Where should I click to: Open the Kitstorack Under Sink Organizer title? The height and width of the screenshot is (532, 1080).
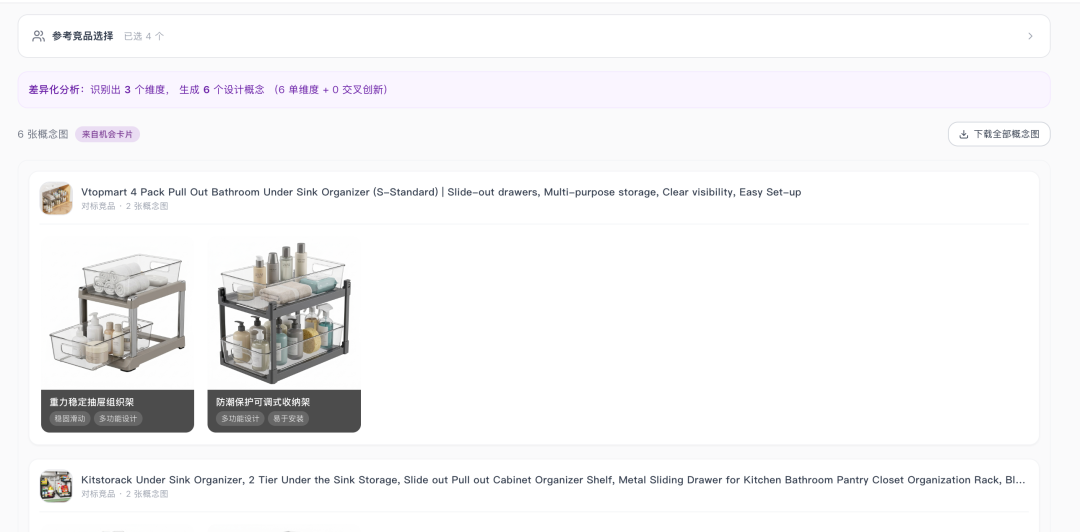(553, 480)
